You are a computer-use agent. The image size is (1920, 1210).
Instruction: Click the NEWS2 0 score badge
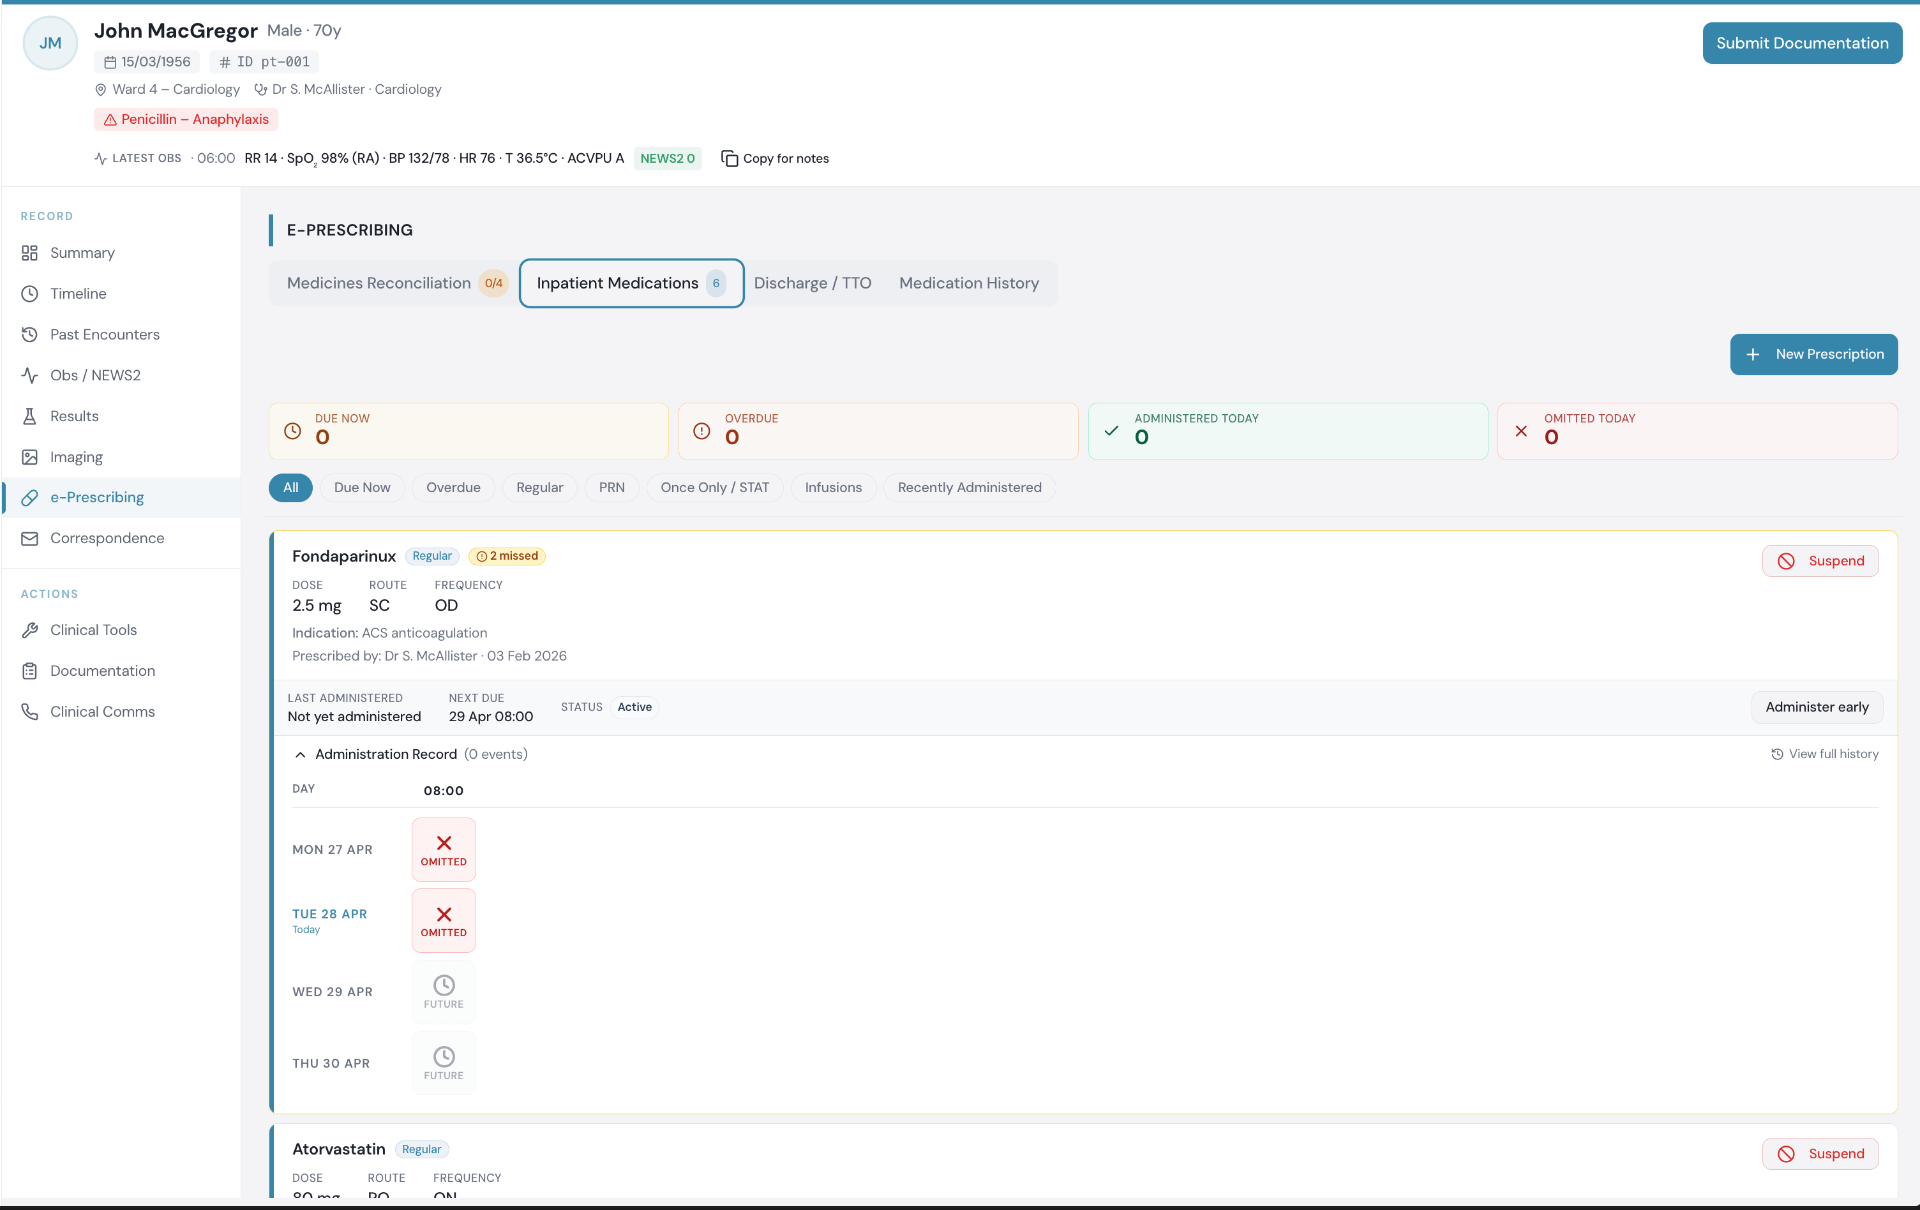click(667, 158)
